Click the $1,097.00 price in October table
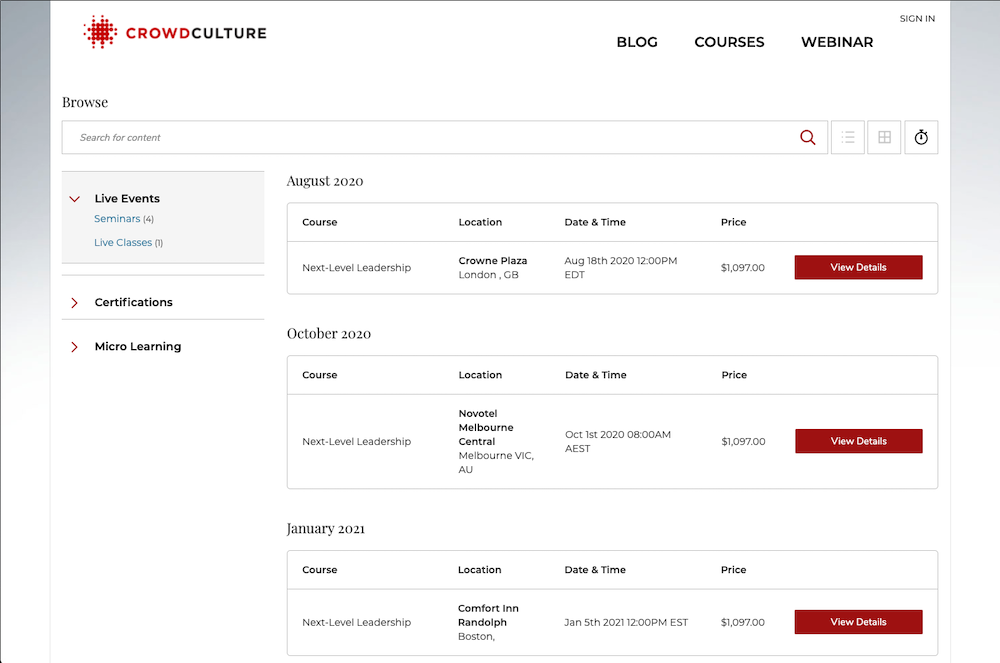This screenshot has width=1000, height=663. [743, 441]
